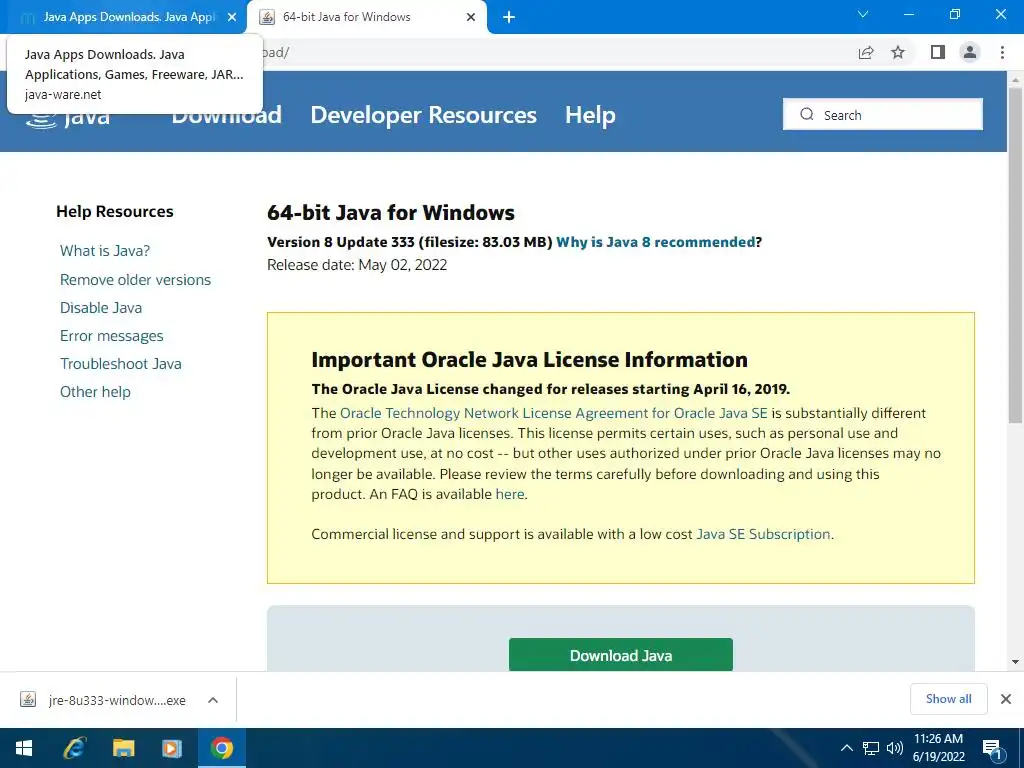Open the What is Java? link
This screenshot has height=768, width=1024.
pyautogui.click(x=104, y=251)
